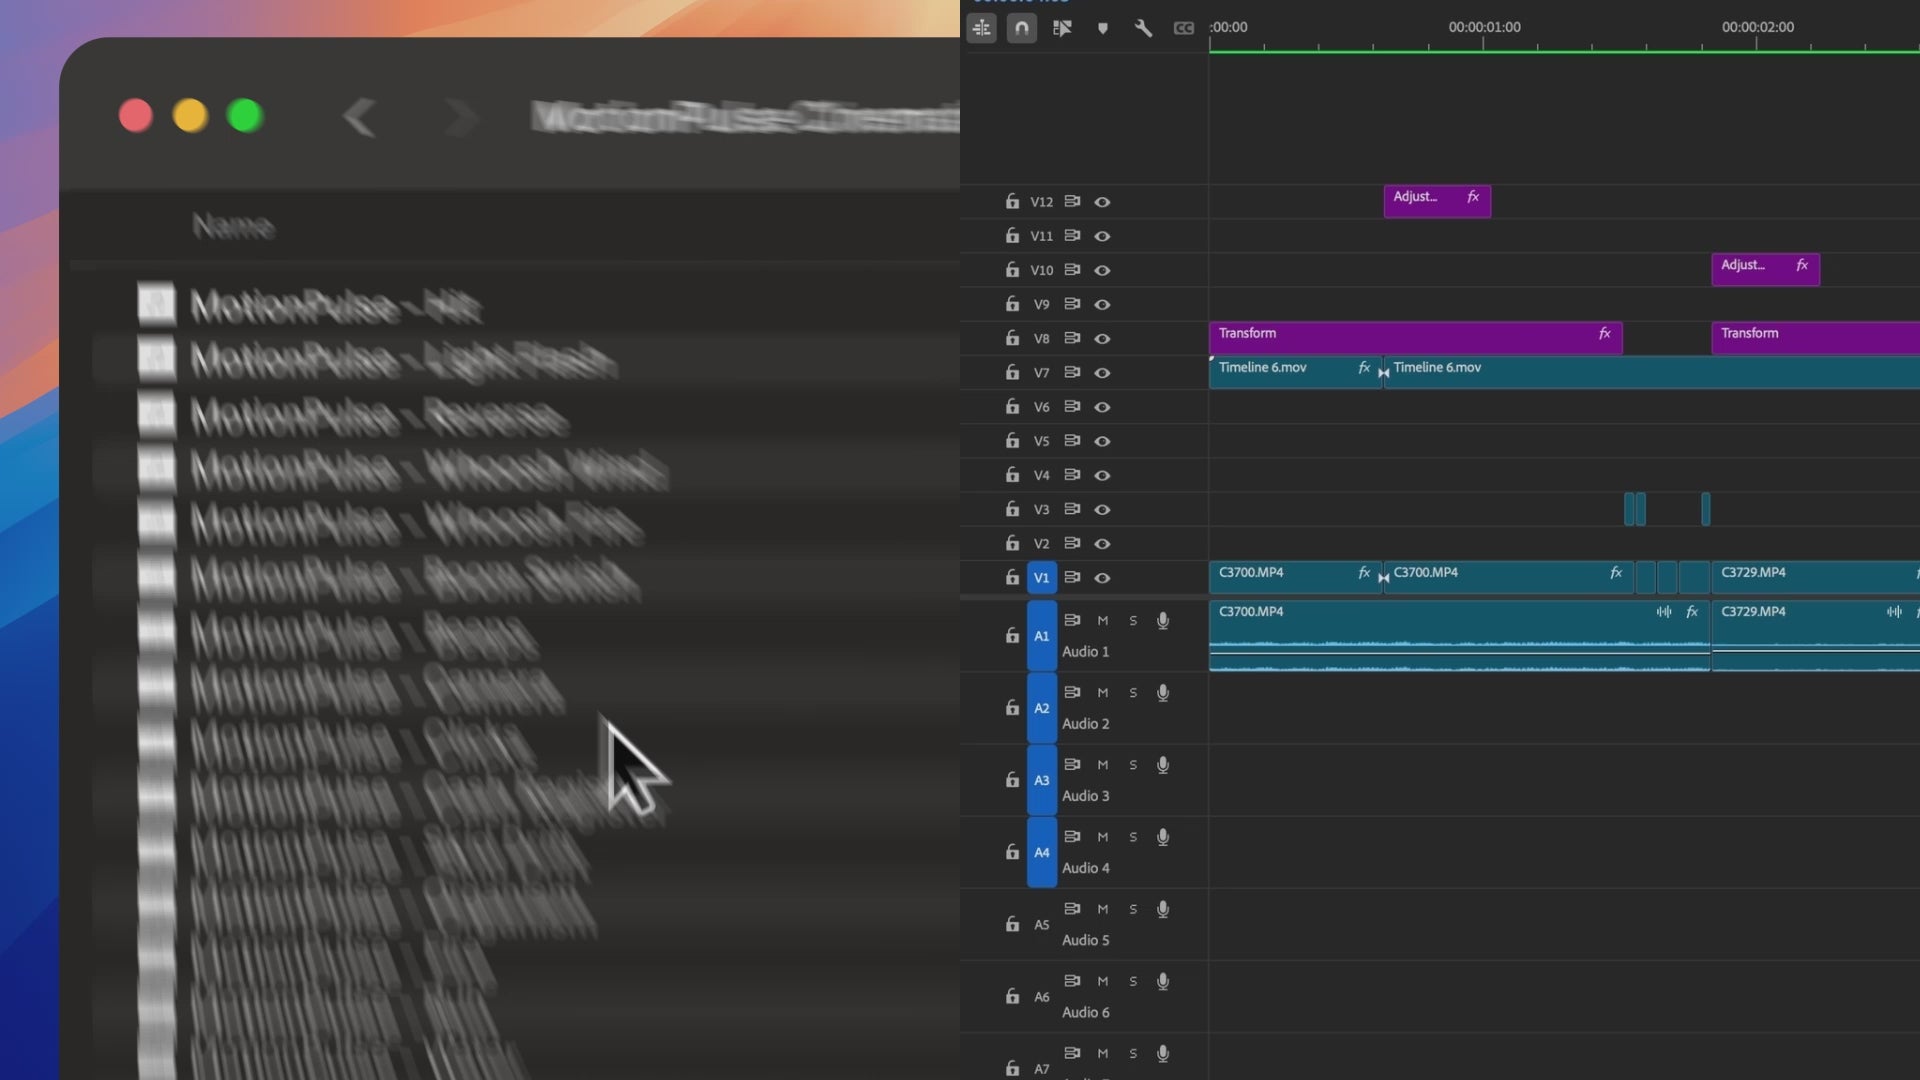
Task: Enable voice-over record microphone on Audio 4
Action: click(1163, 837)
